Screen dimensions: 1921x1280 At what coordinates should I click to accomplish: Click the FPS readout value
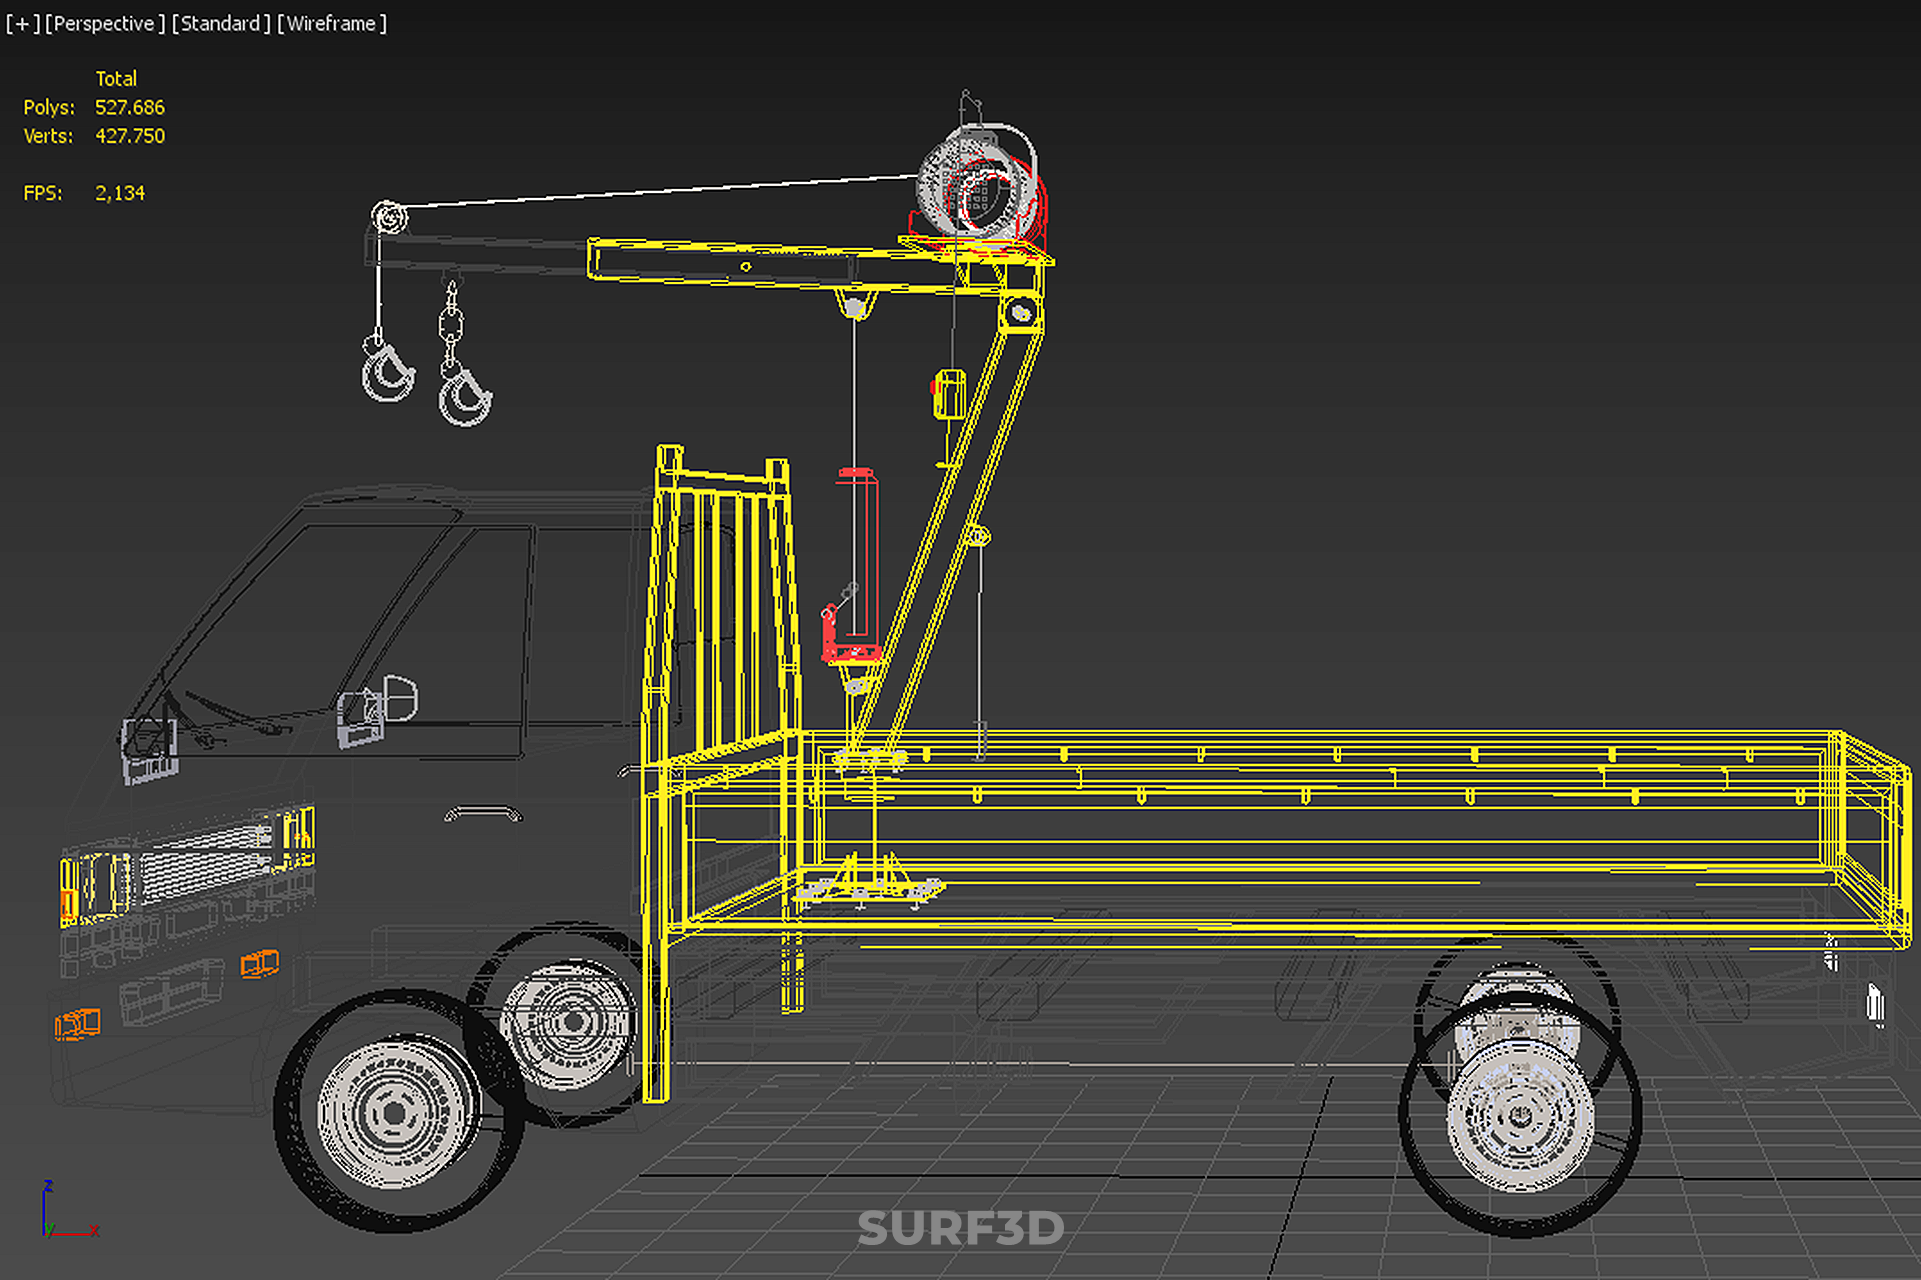(119, 193)
